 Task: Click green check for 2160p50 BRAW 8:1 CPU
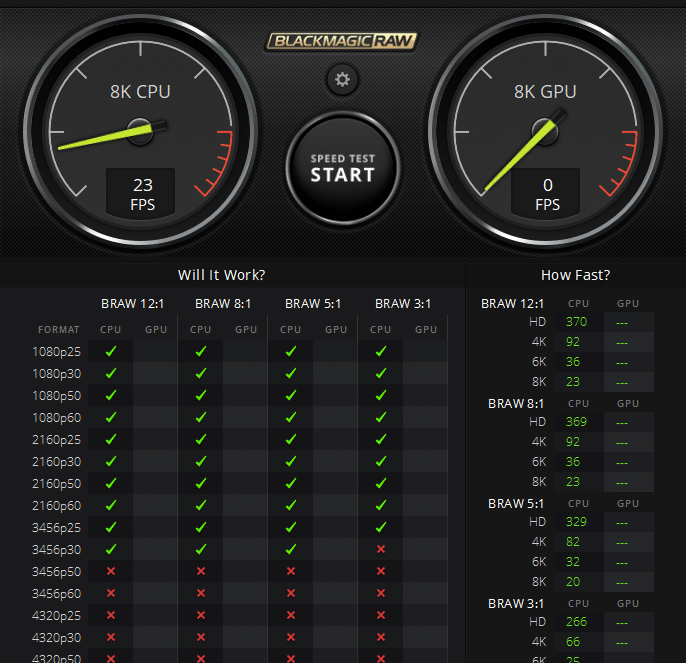(201, 483)
